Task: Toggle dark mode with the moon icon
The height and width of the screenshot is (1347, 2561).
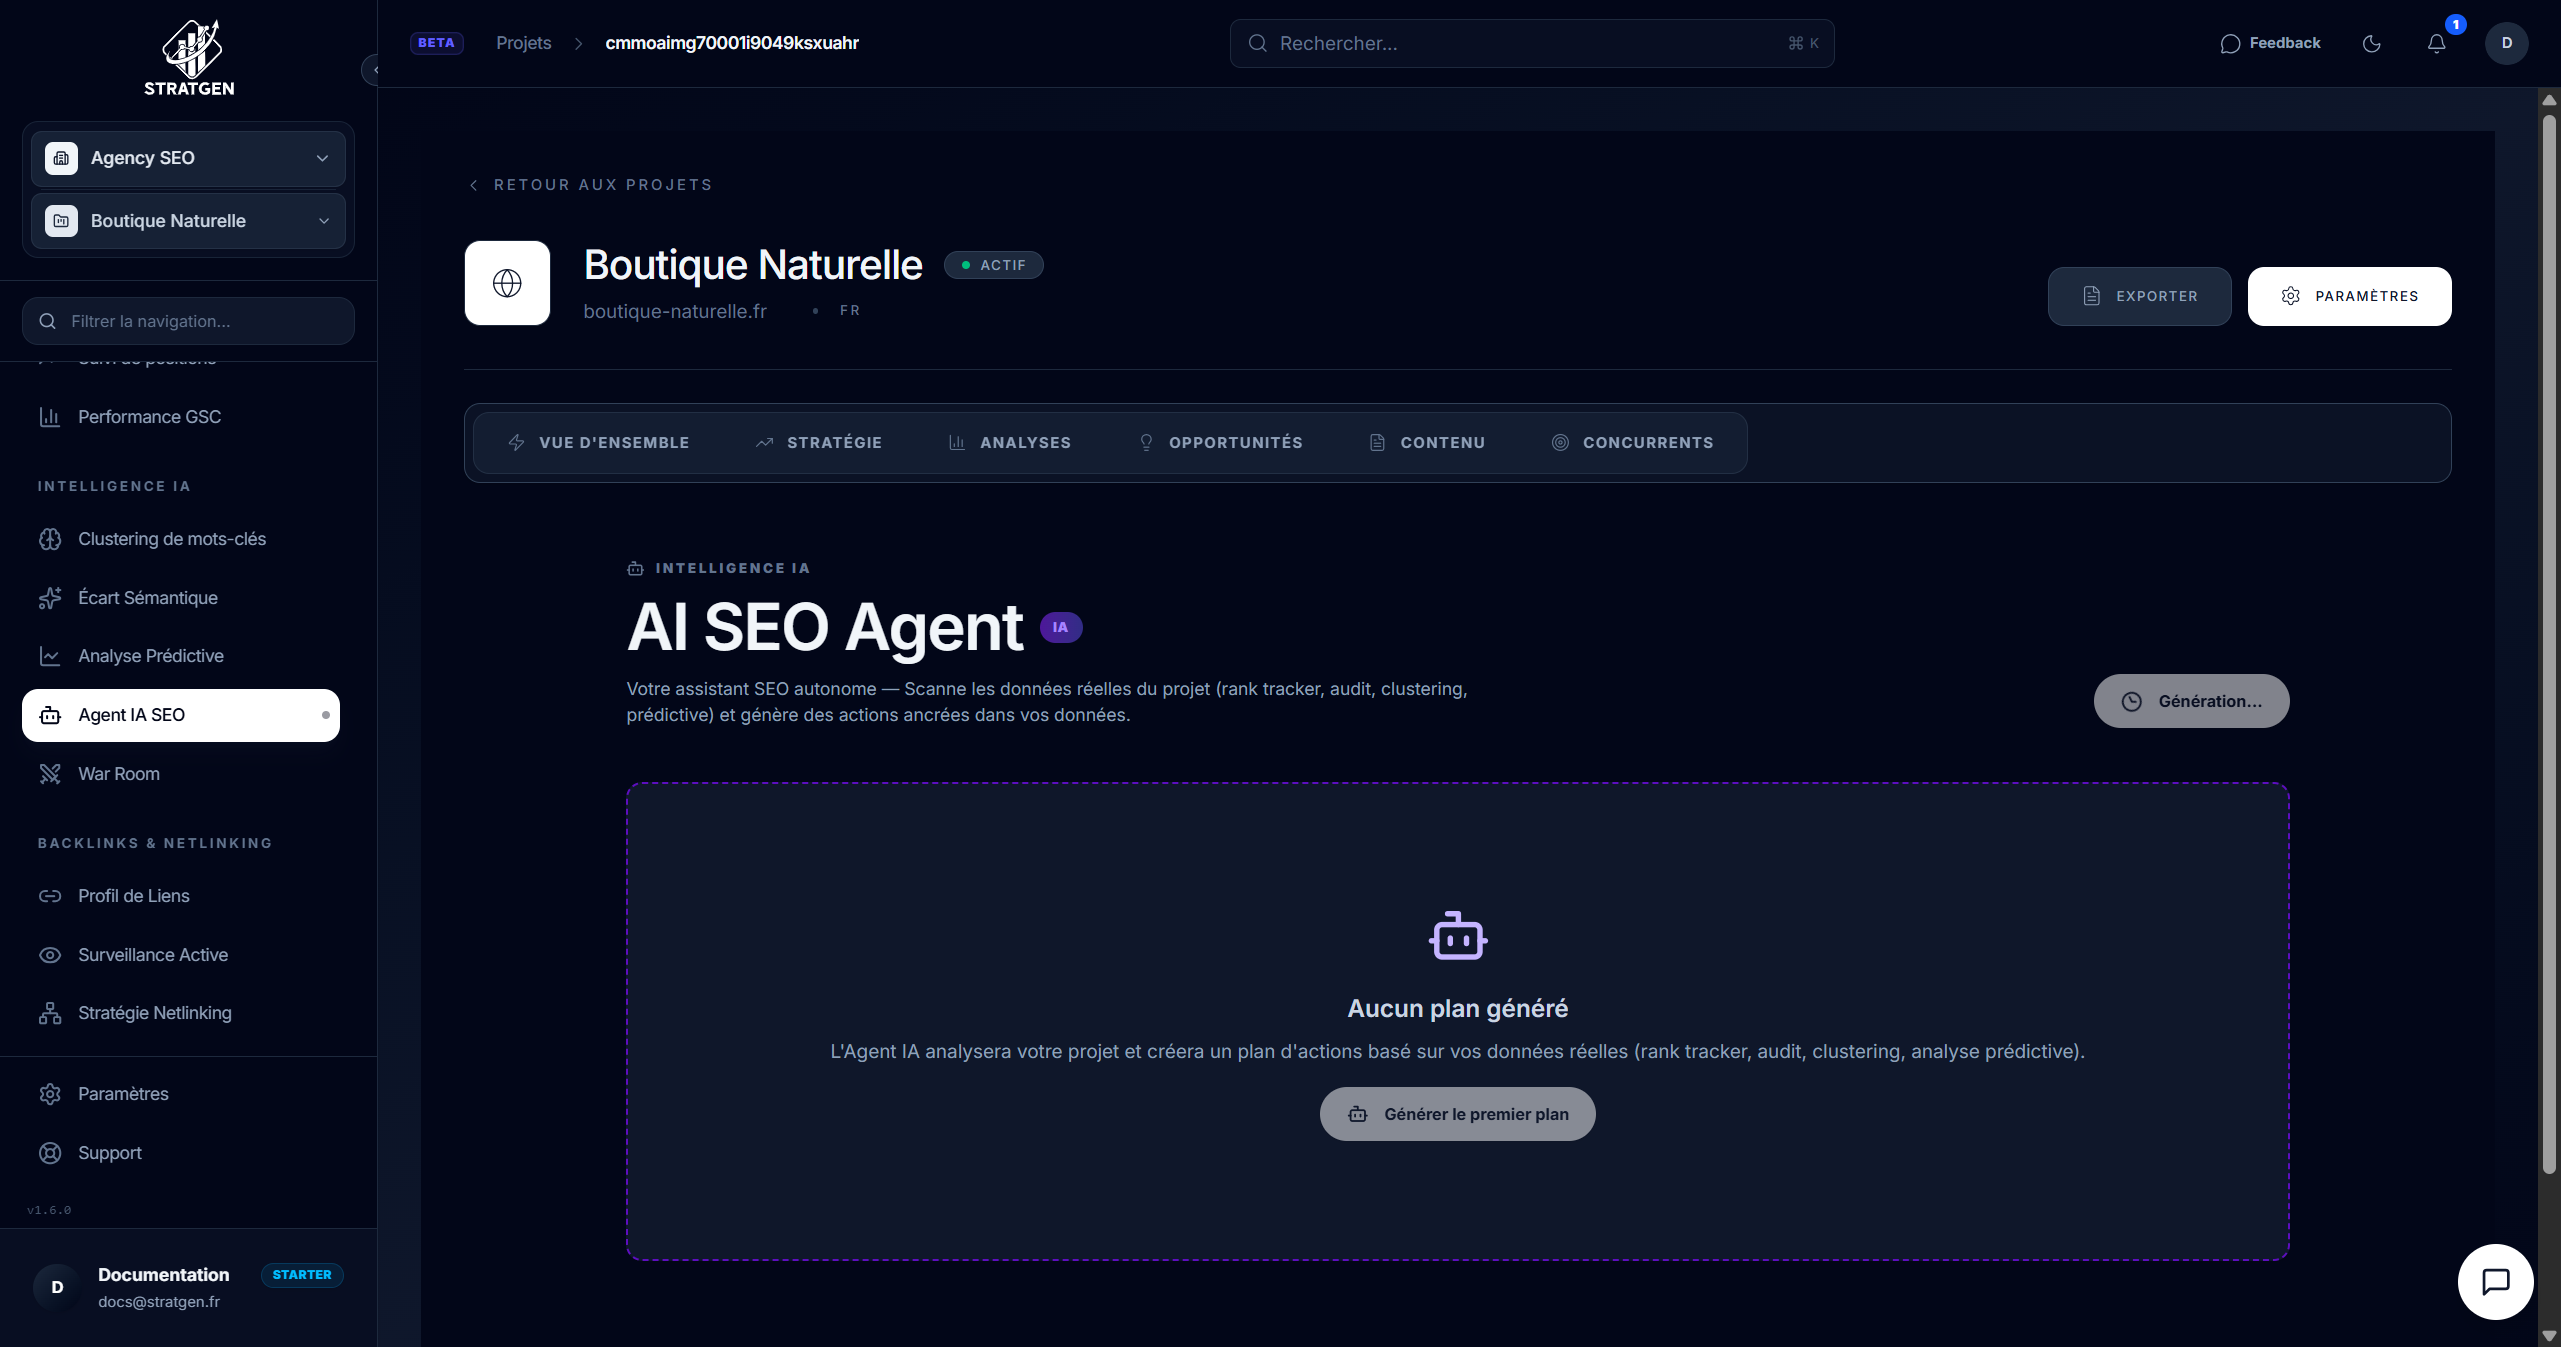Action: (x=2372, y=43)
